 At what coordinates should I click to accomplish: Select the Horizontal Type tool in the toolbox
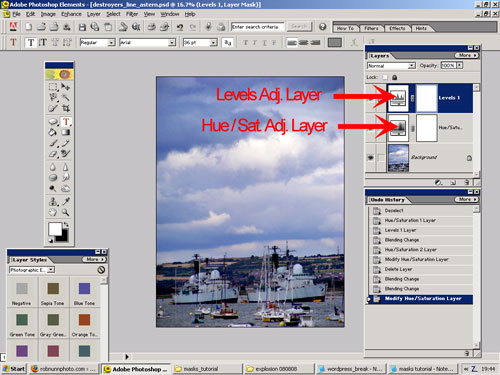click(66, 122)
